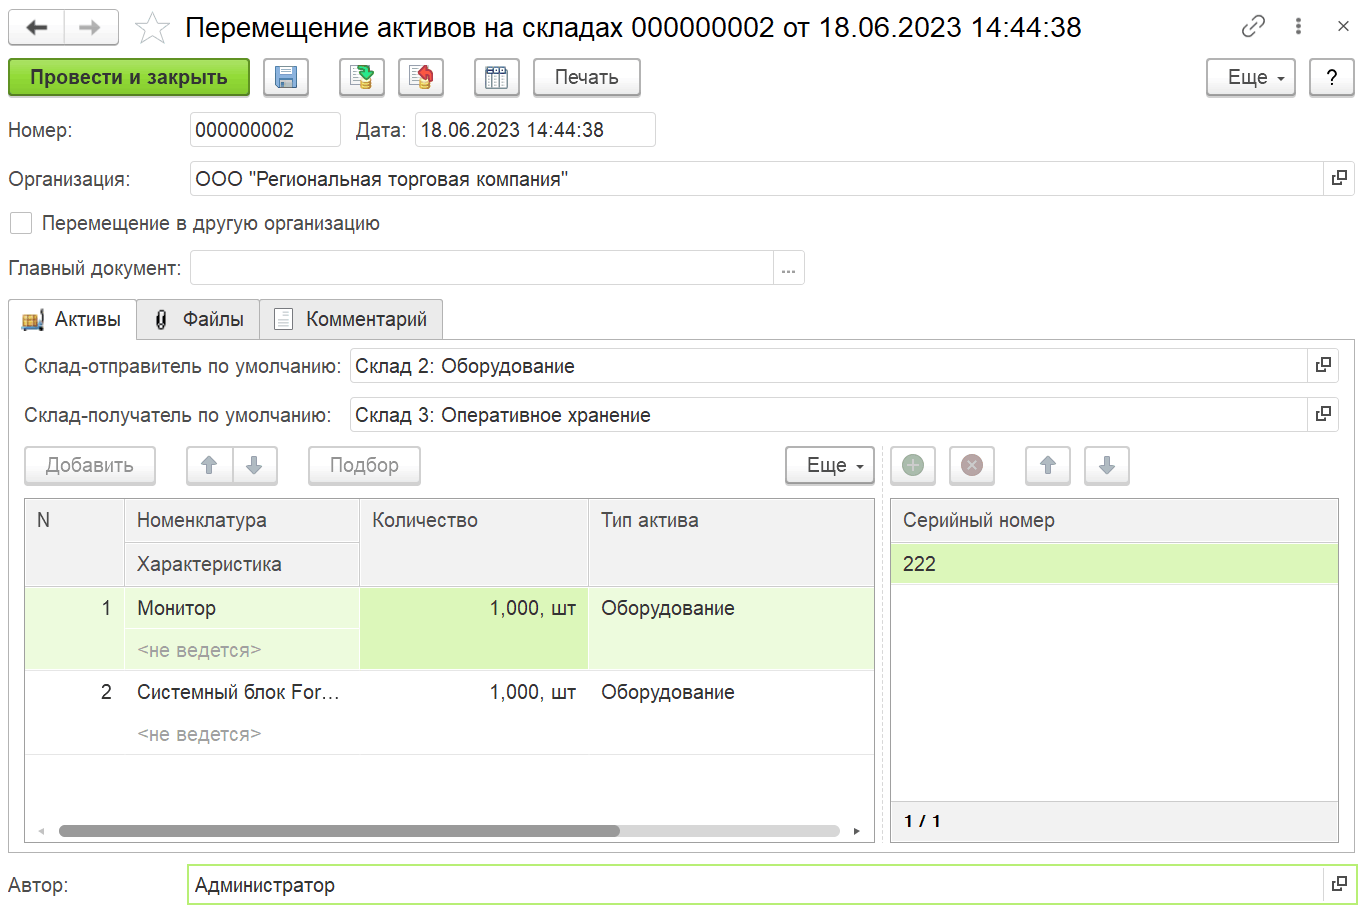Image resolution: width=1364 pixels, height=913 pixels.
Task: Move serial number down
Action: click(1107, 465)
